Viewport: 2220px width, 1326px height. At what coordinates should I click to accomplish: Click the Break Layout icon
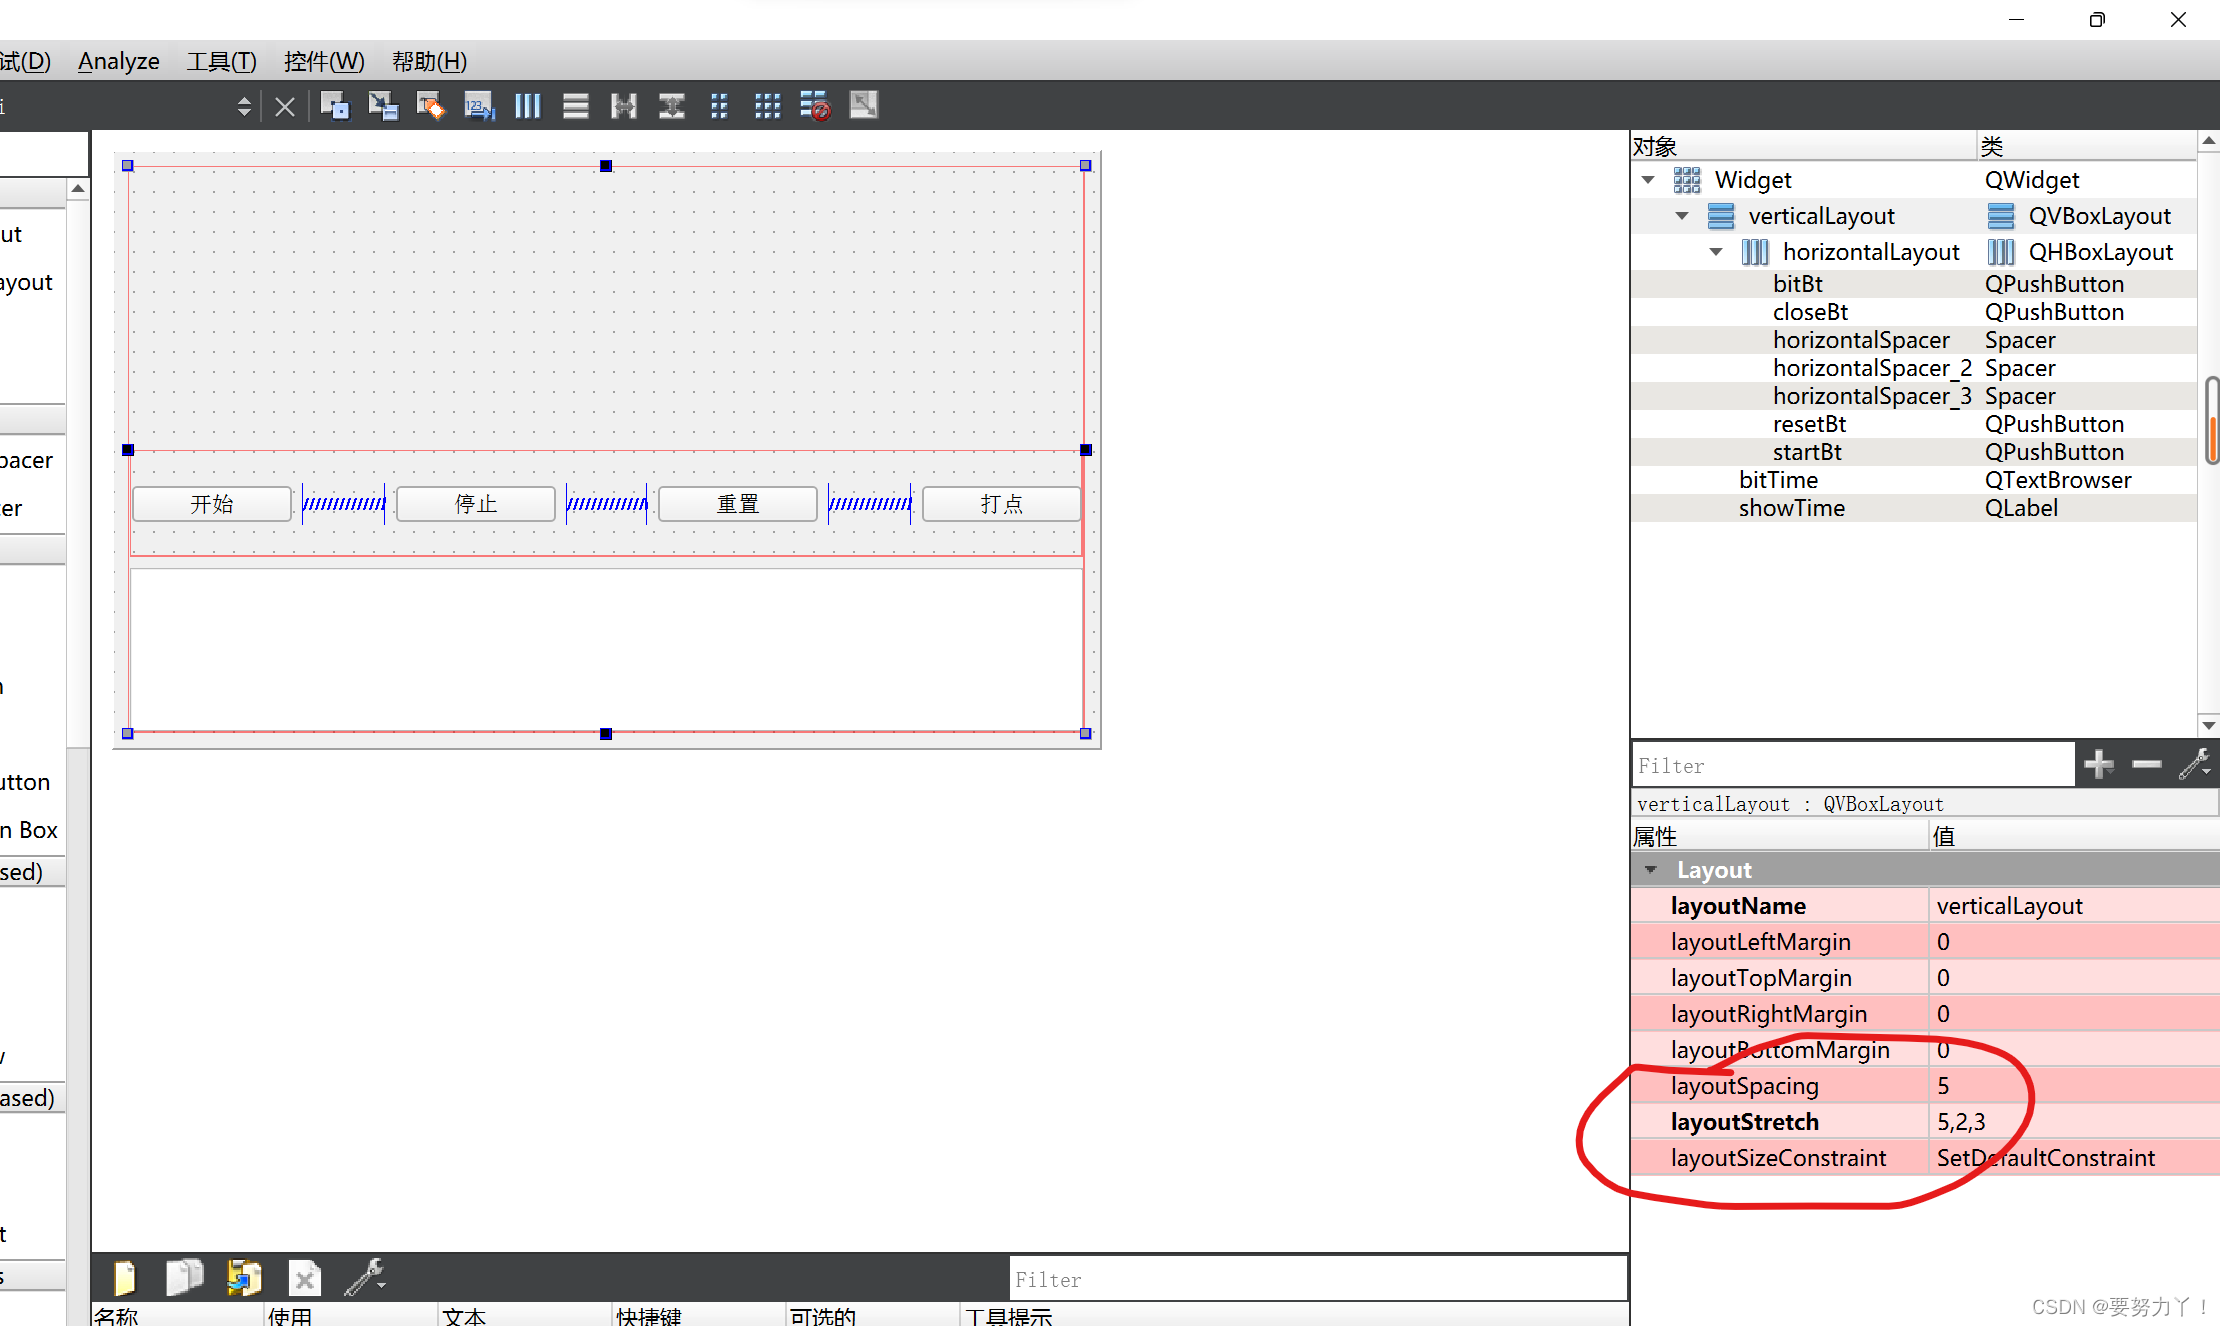(x=815, y=105)
